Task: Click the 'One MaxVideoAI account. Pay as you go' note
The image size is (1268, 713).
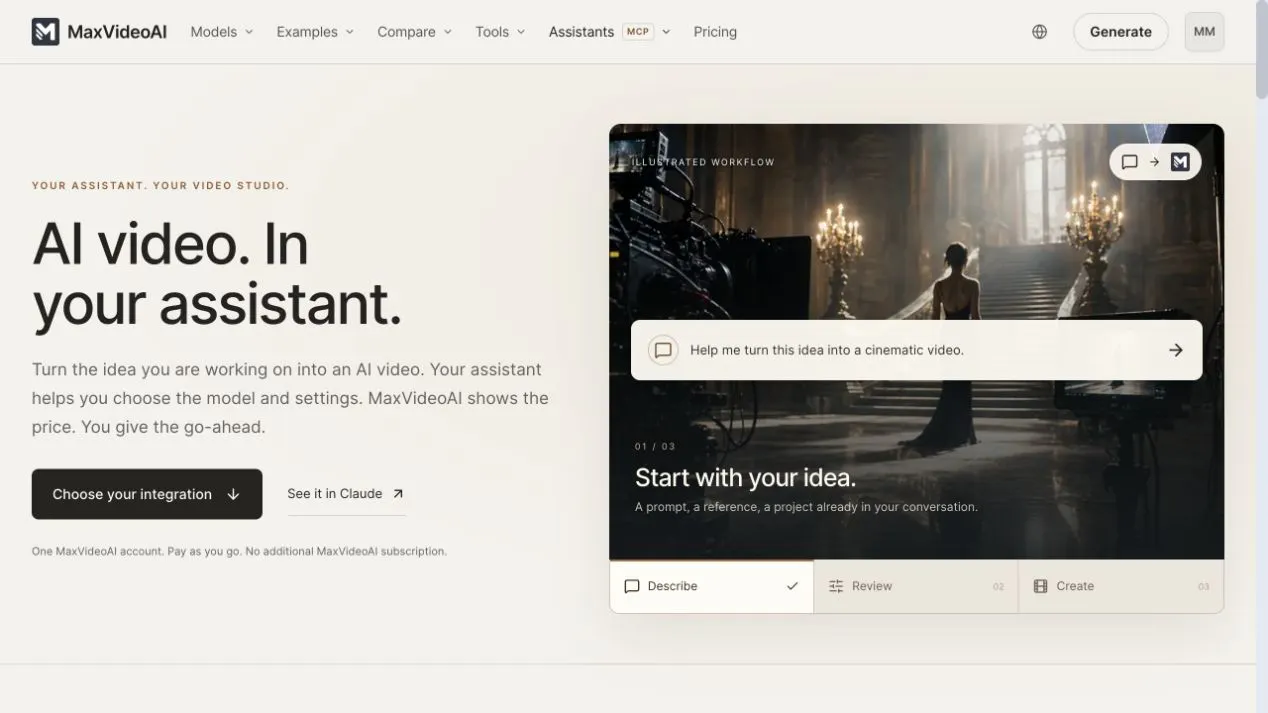Action: 239,551
